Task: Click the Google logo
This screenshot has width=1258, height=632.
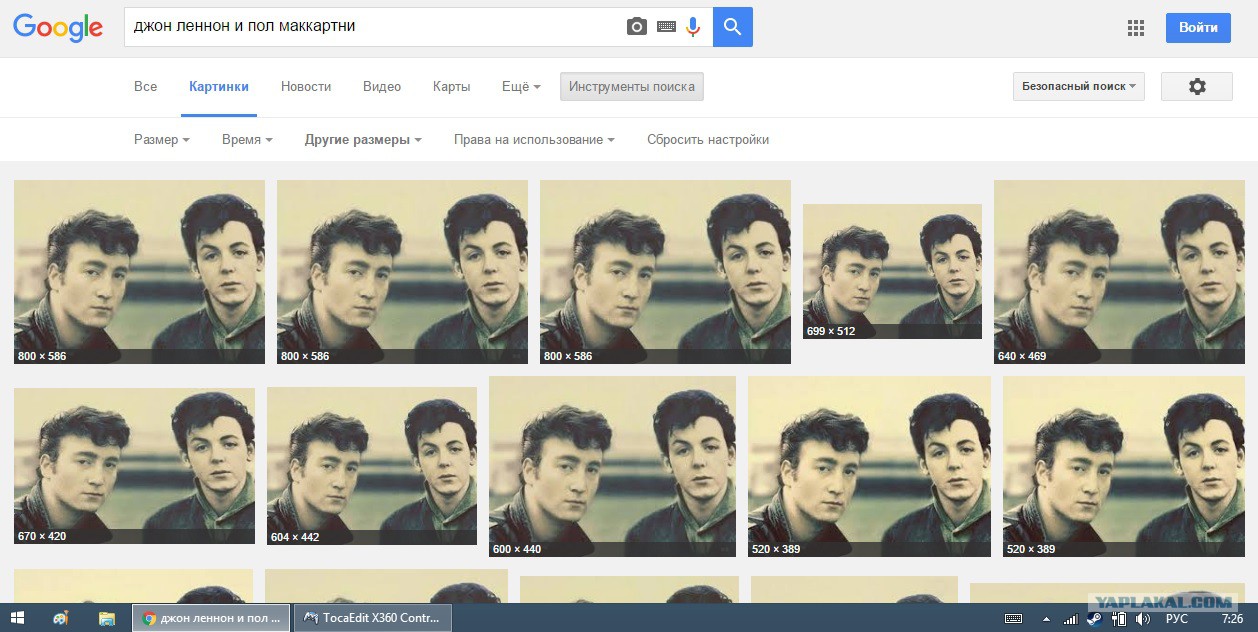Action: pos(58,27)
